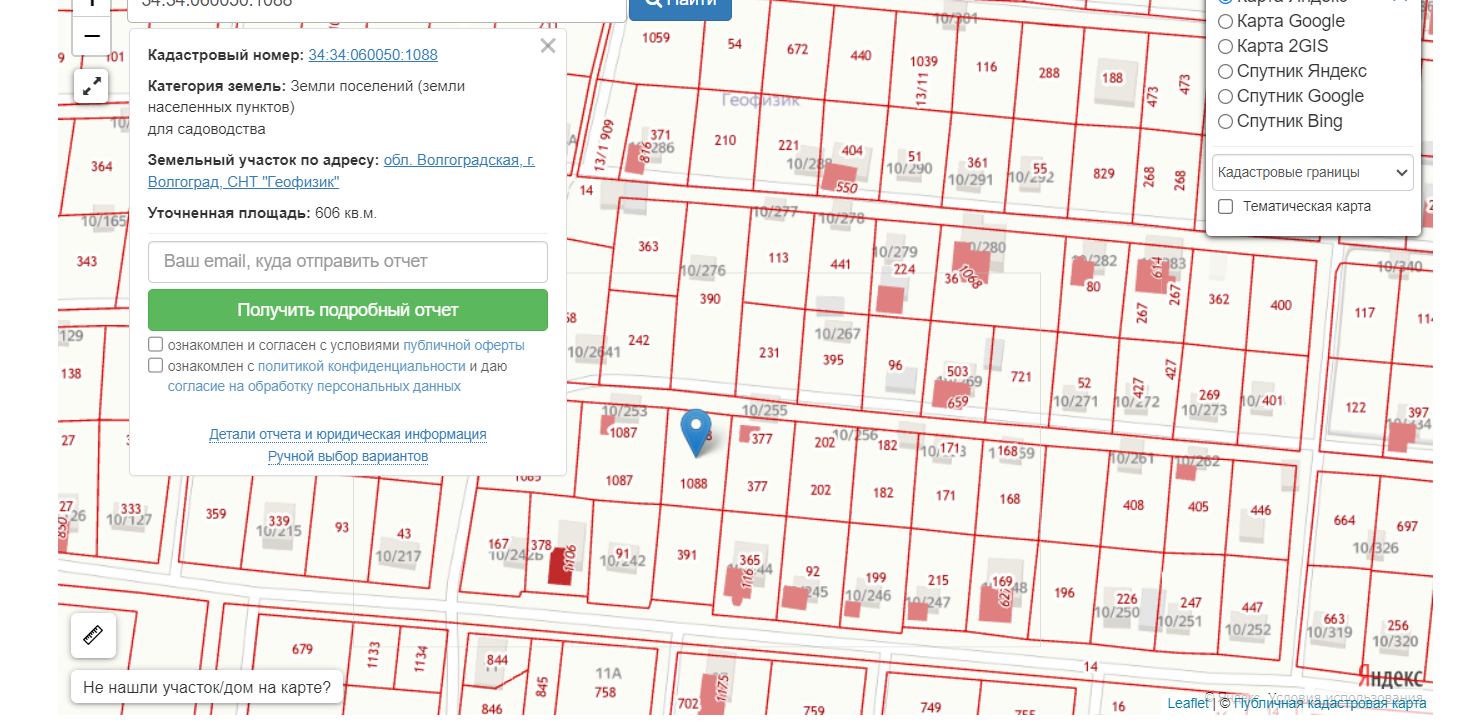Click Не нашли участок/дом на карте button
This screenshot has height=726, width=1468.
(x=207, y=688)
